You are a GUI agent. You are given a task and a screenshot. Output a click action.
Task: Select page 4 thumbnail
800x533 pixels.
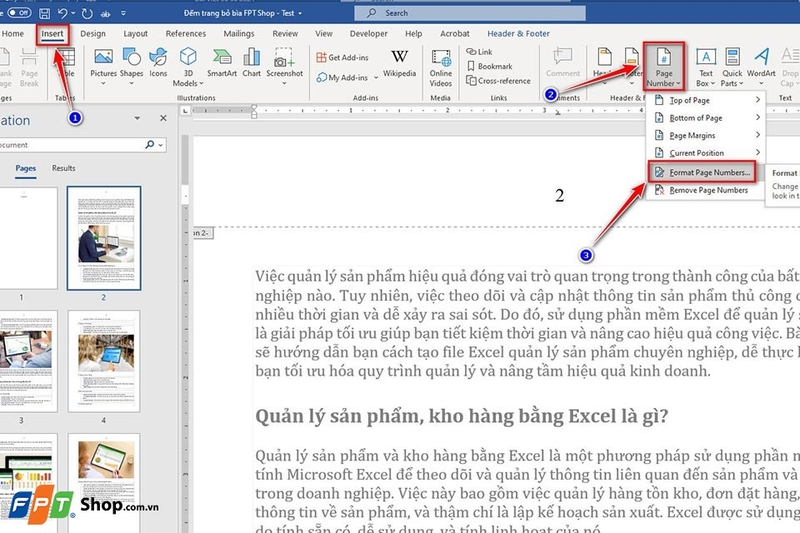click(104, 361)
